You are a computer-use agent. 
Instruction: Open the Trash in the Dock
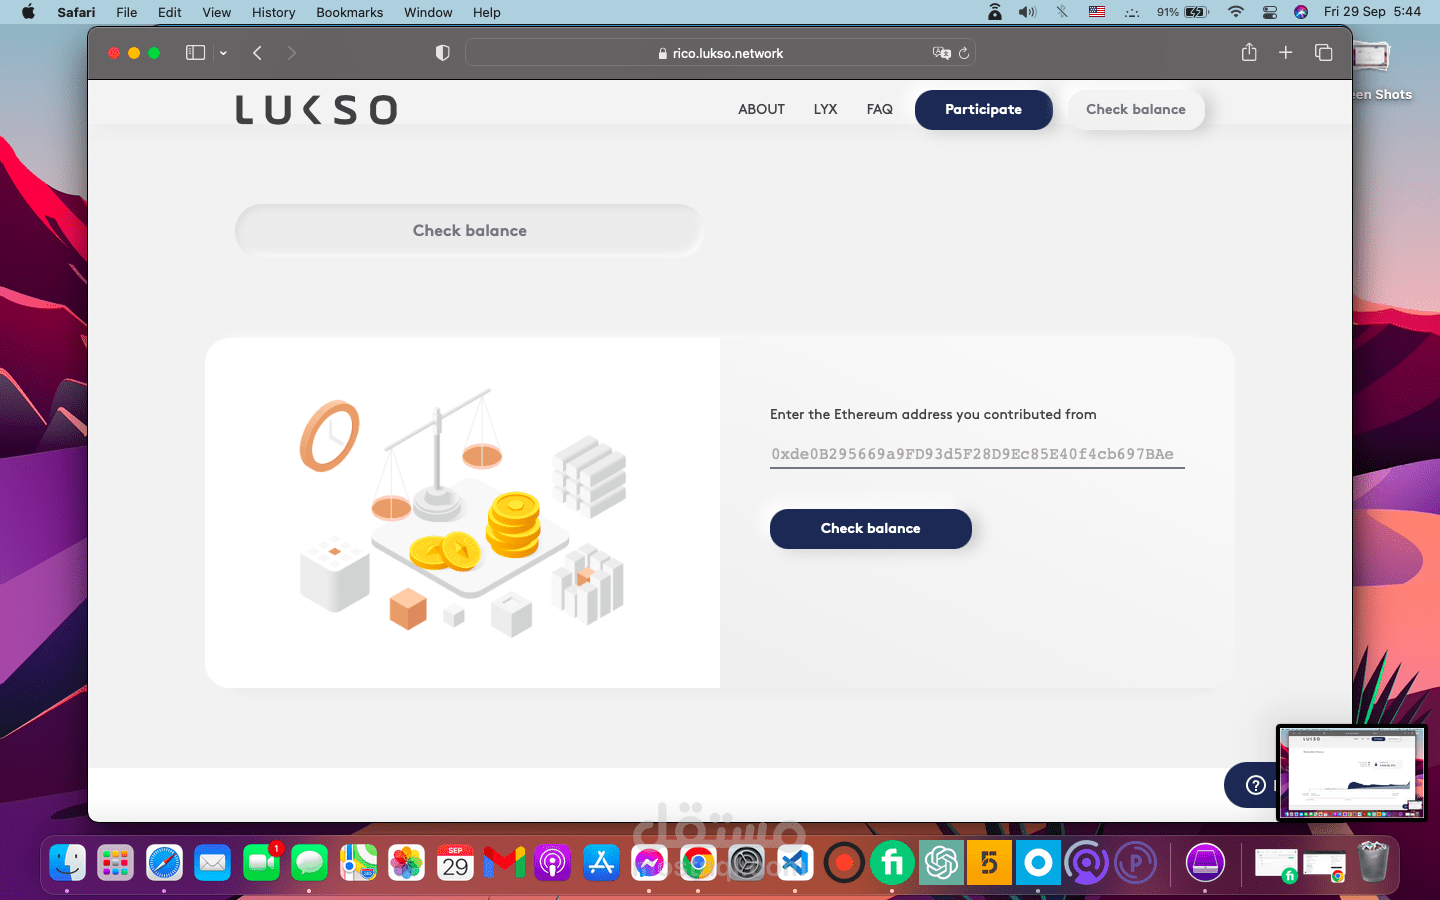(1374, 862)
